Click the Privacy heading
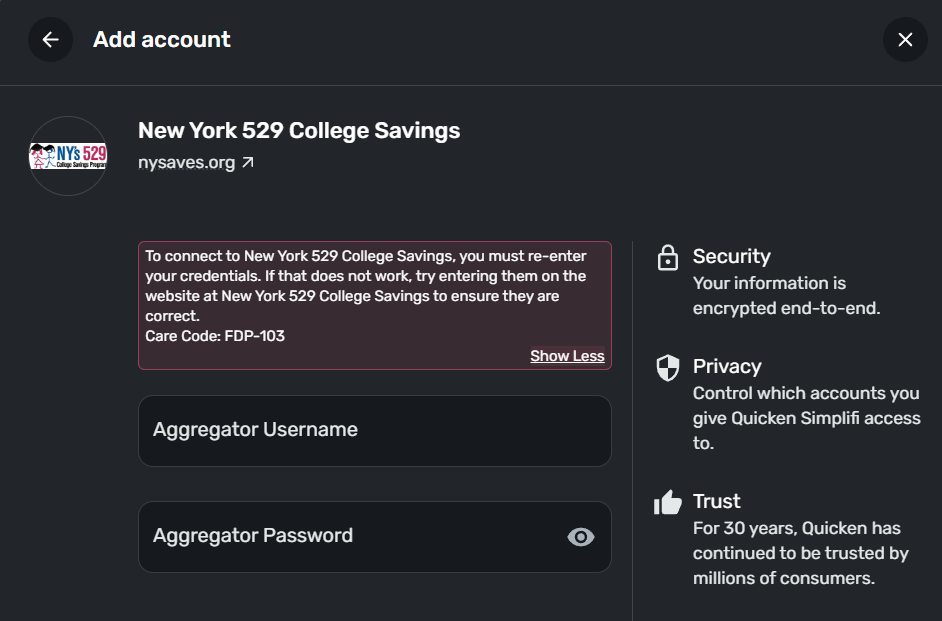The height and width of the screenshot is (621, 942). pyautogui.click(x=727, y=366)
